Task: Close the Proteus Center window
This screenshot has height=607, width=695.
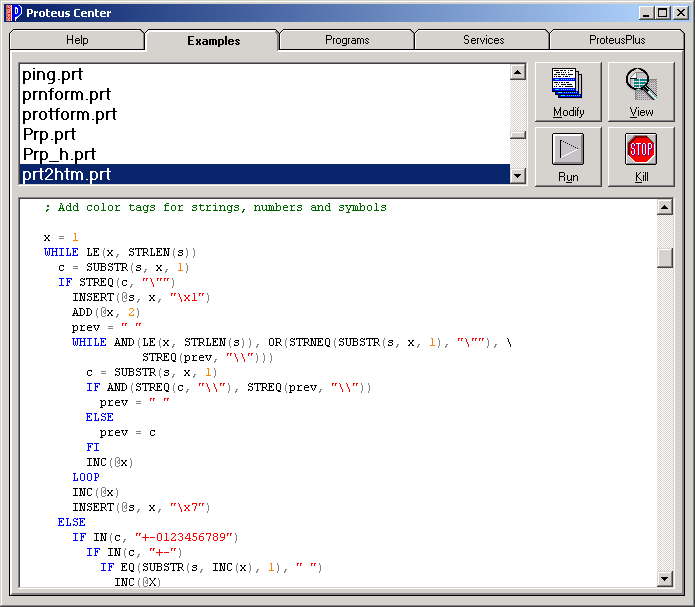Action: point(681,13)
